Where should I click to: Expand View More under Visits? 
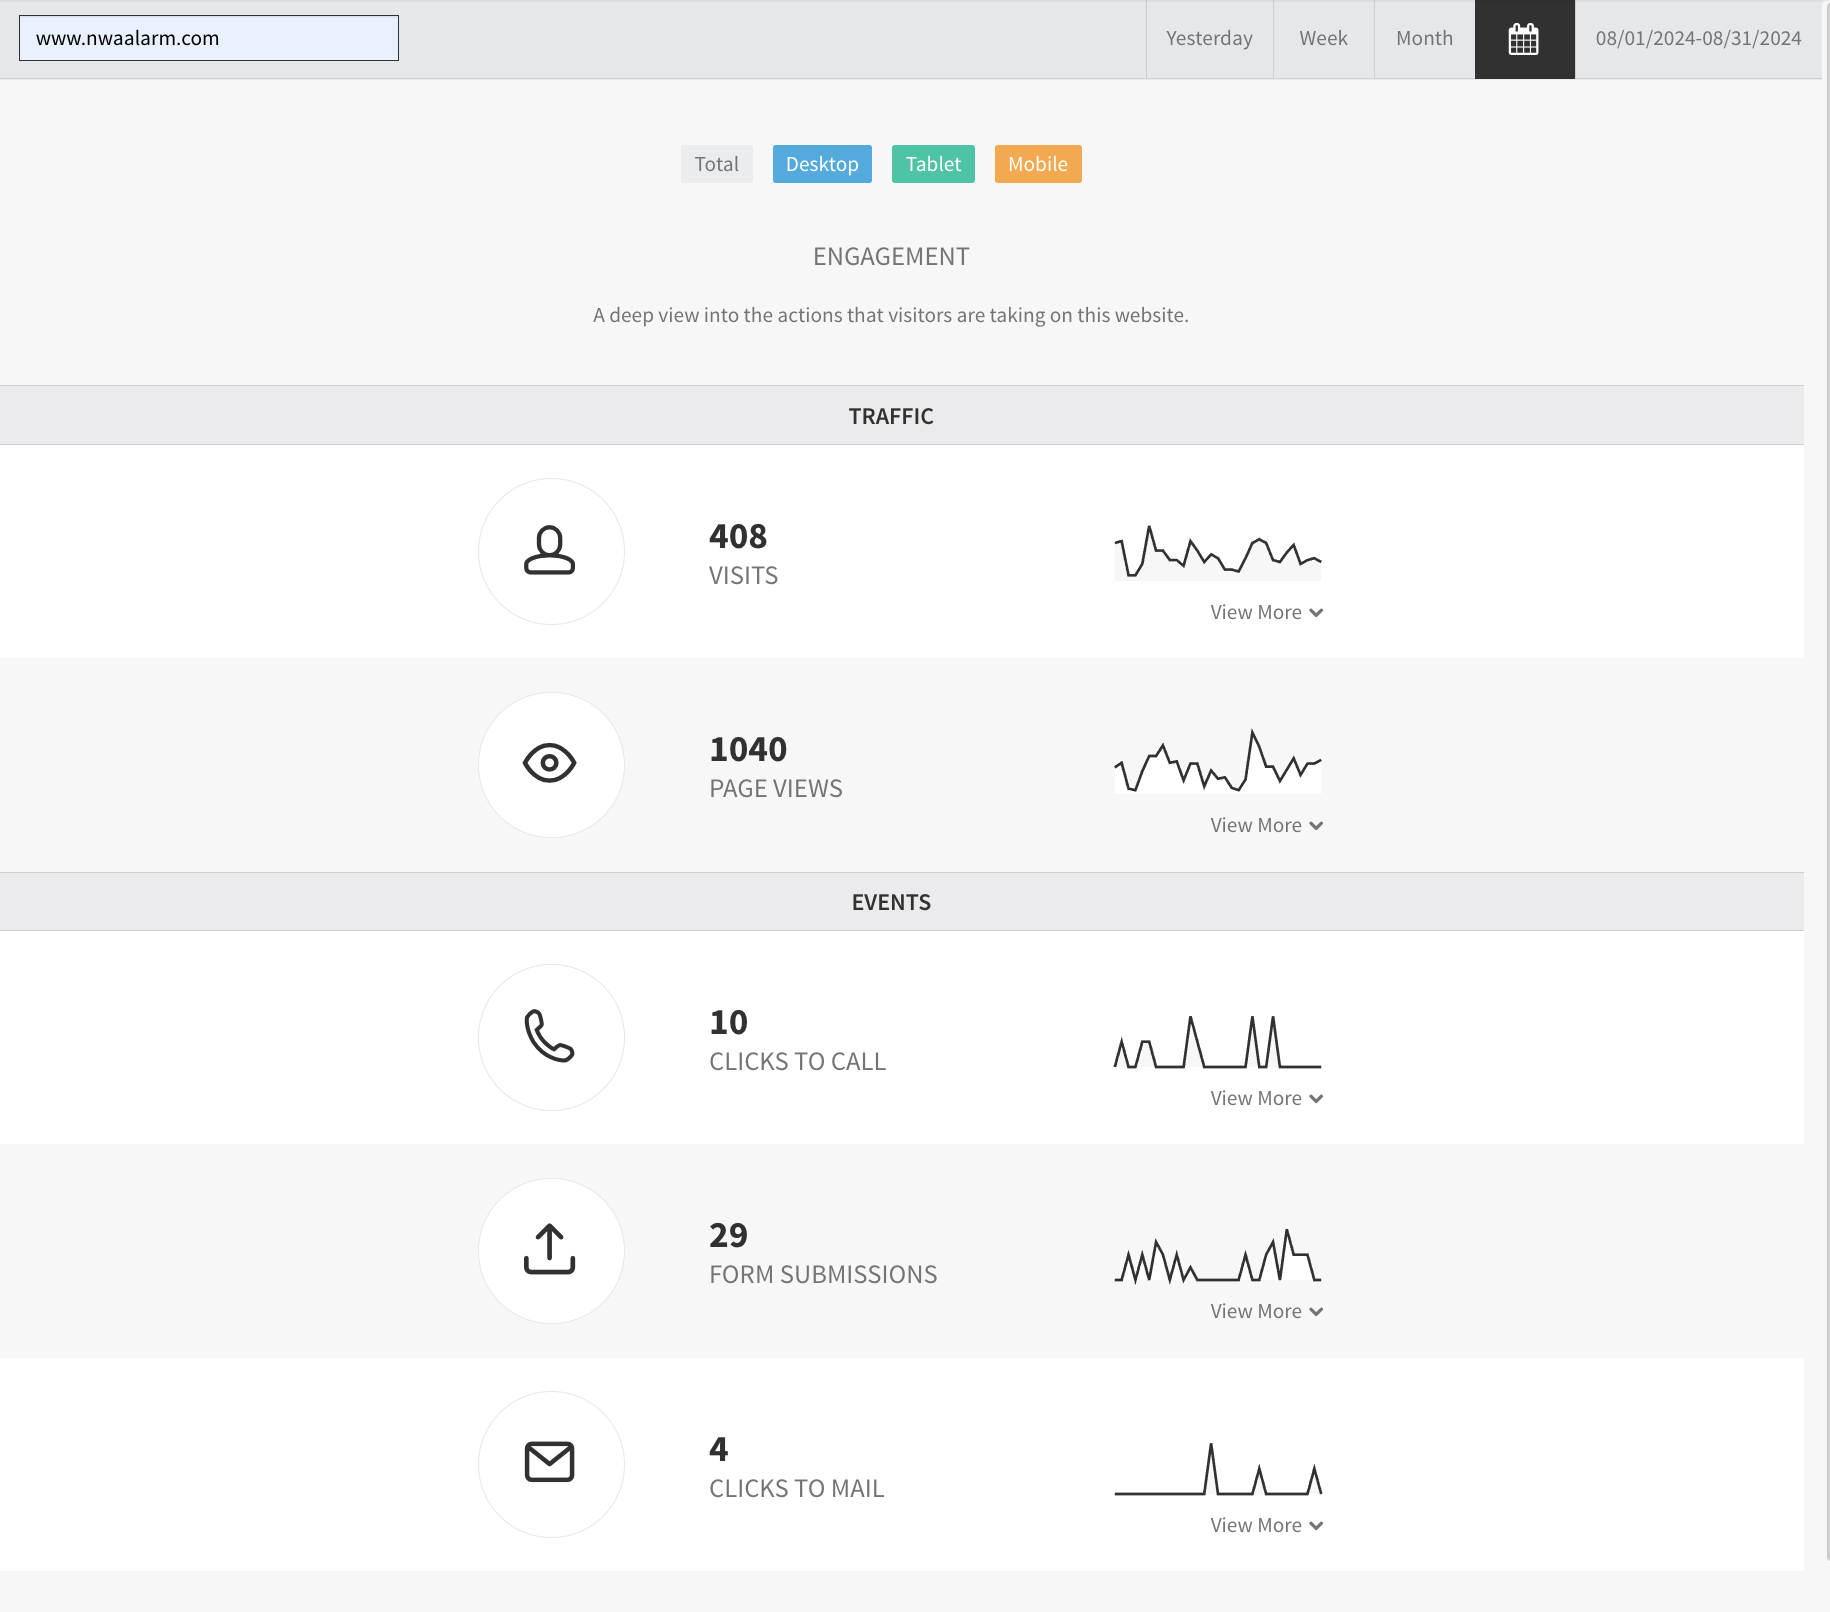click(x=1266, y=612)
